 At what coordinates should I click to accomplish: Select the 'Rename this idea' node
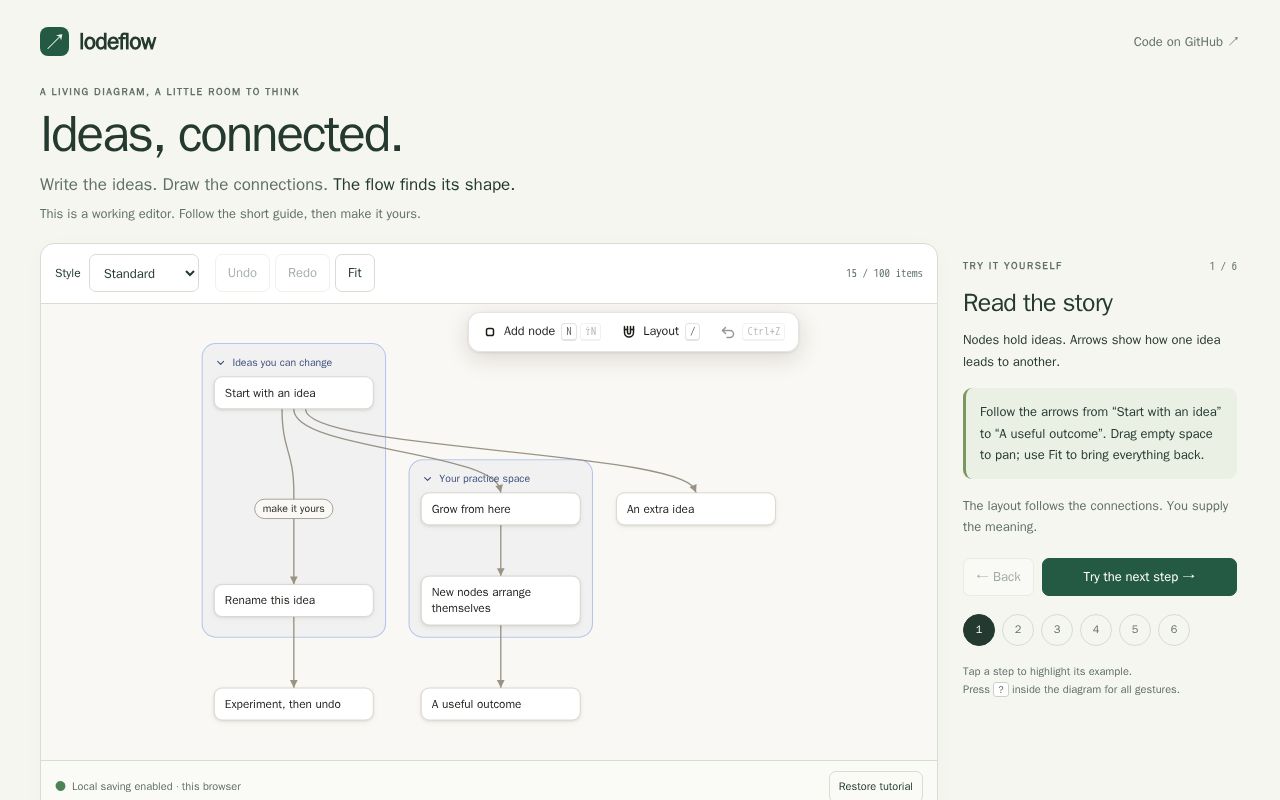294,600
